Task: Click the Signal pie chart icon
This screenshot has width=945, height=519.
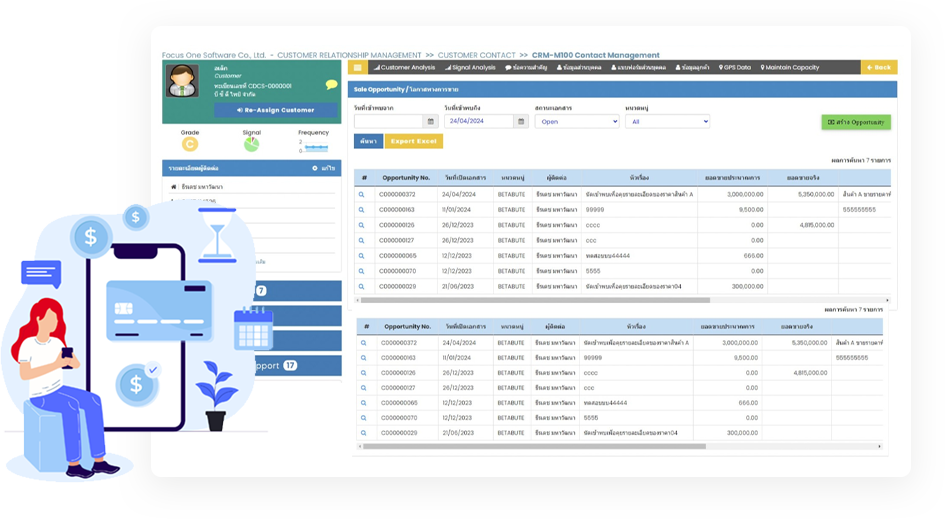Action: (251, 144)
